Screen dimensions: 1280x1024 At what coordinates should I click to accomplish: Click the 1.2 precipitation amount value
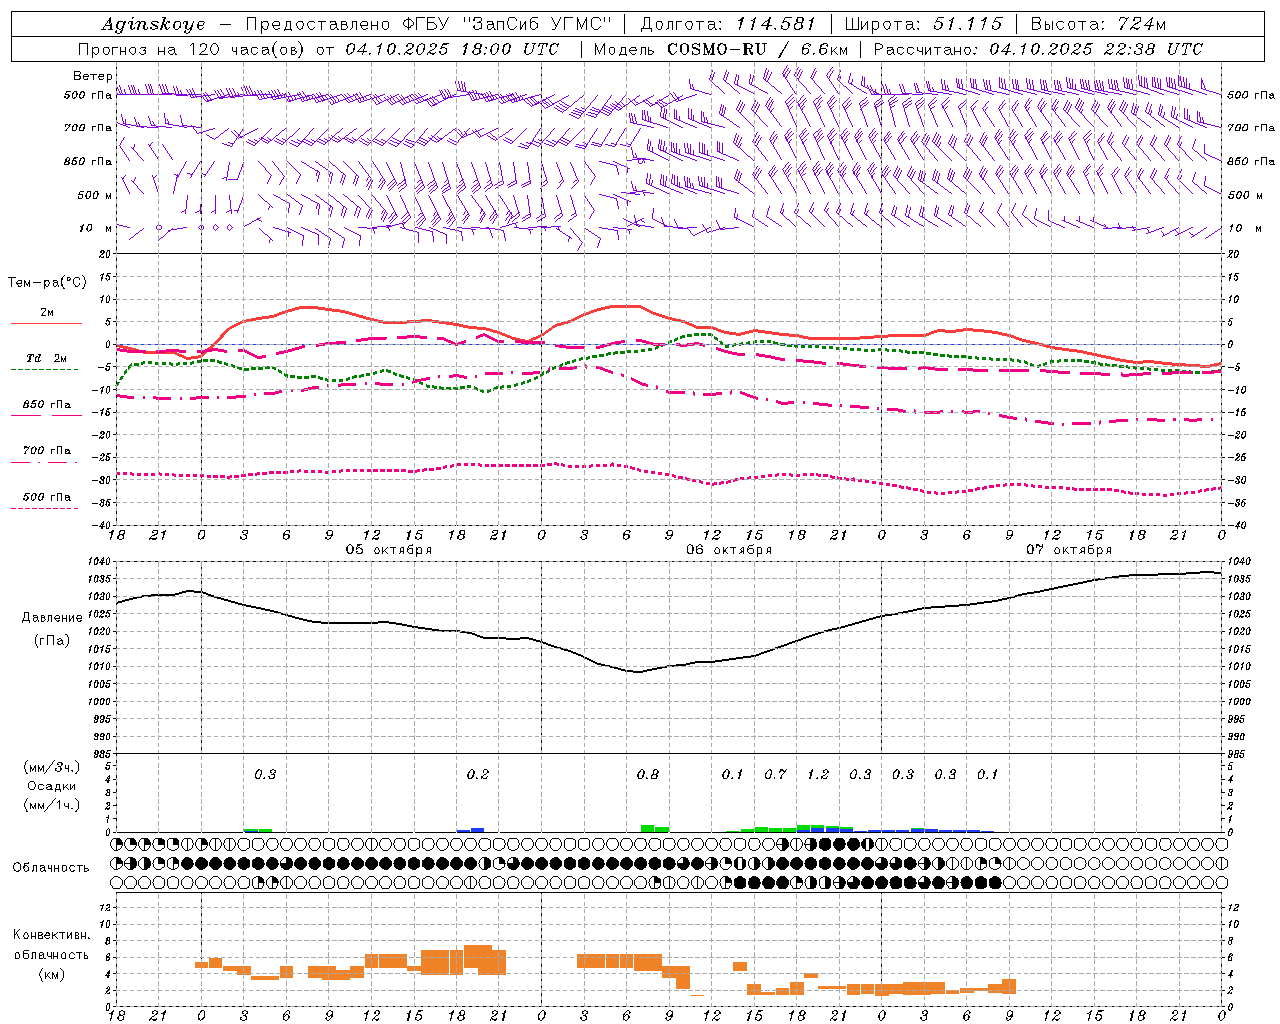click(818, 774)
